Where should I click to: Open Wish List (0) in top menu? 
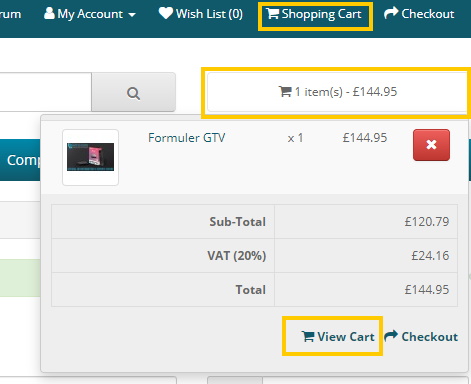pyautogui.click(x=201, y=14)
